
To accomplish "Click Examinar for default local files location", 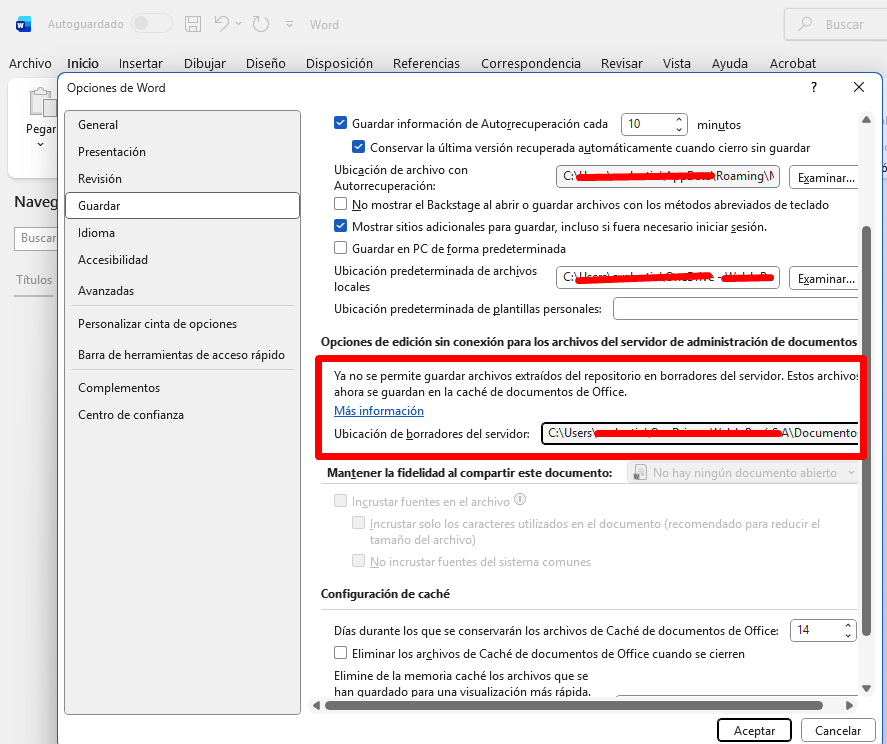I will click(x=825, y=278).
